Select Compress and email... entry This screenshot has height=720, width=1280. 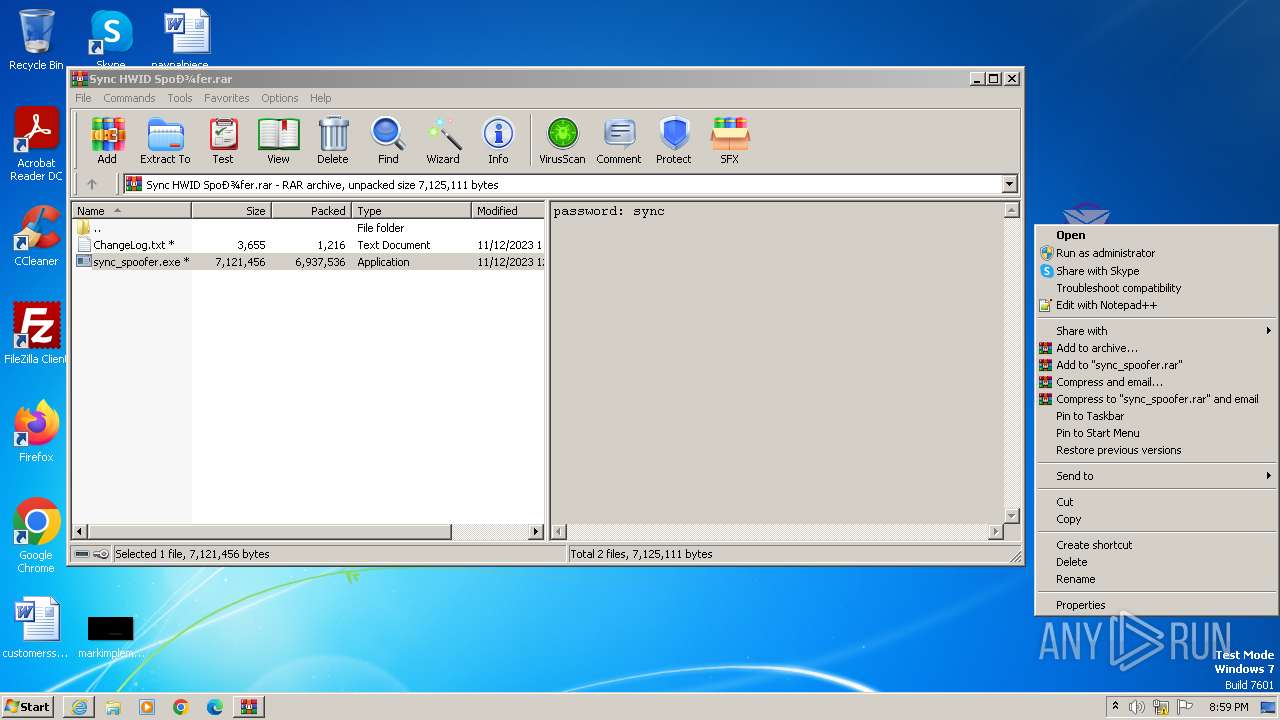point(1156,382)
